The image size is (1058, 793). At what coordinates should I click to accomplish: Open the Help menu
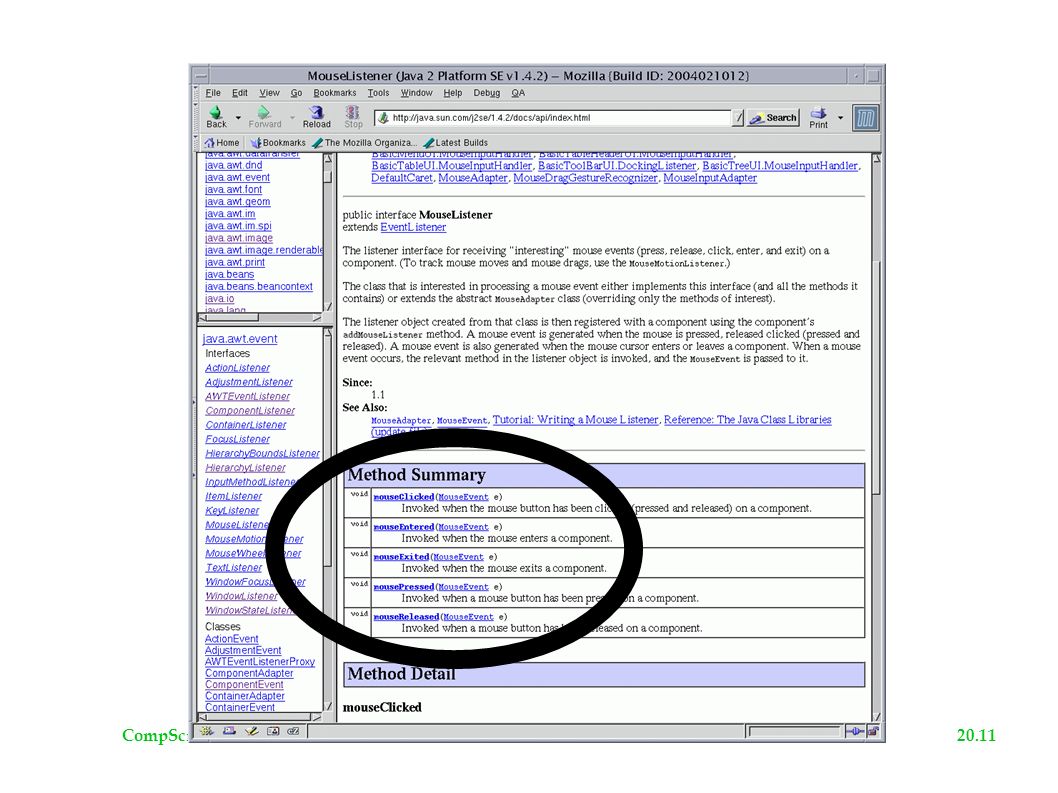[453, 93]
